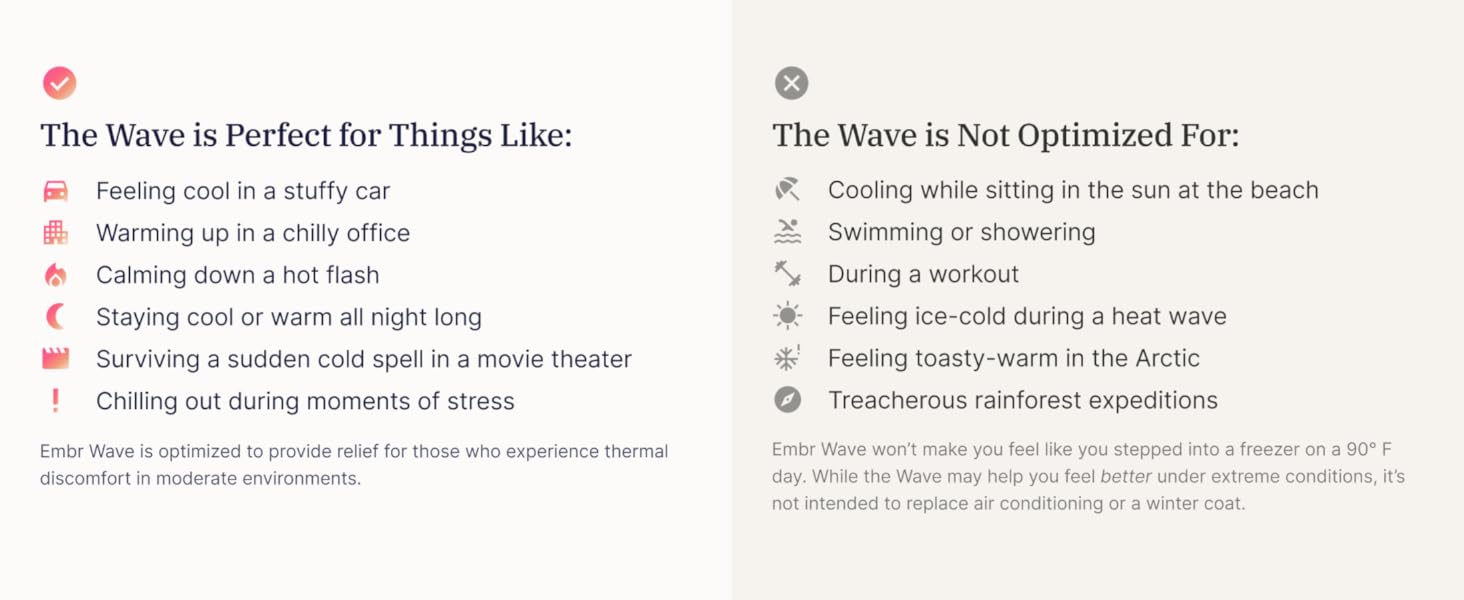The image size is (1464, 600).
Task: Click the 'Swimming or showering' text
Action: coord(961,232)
